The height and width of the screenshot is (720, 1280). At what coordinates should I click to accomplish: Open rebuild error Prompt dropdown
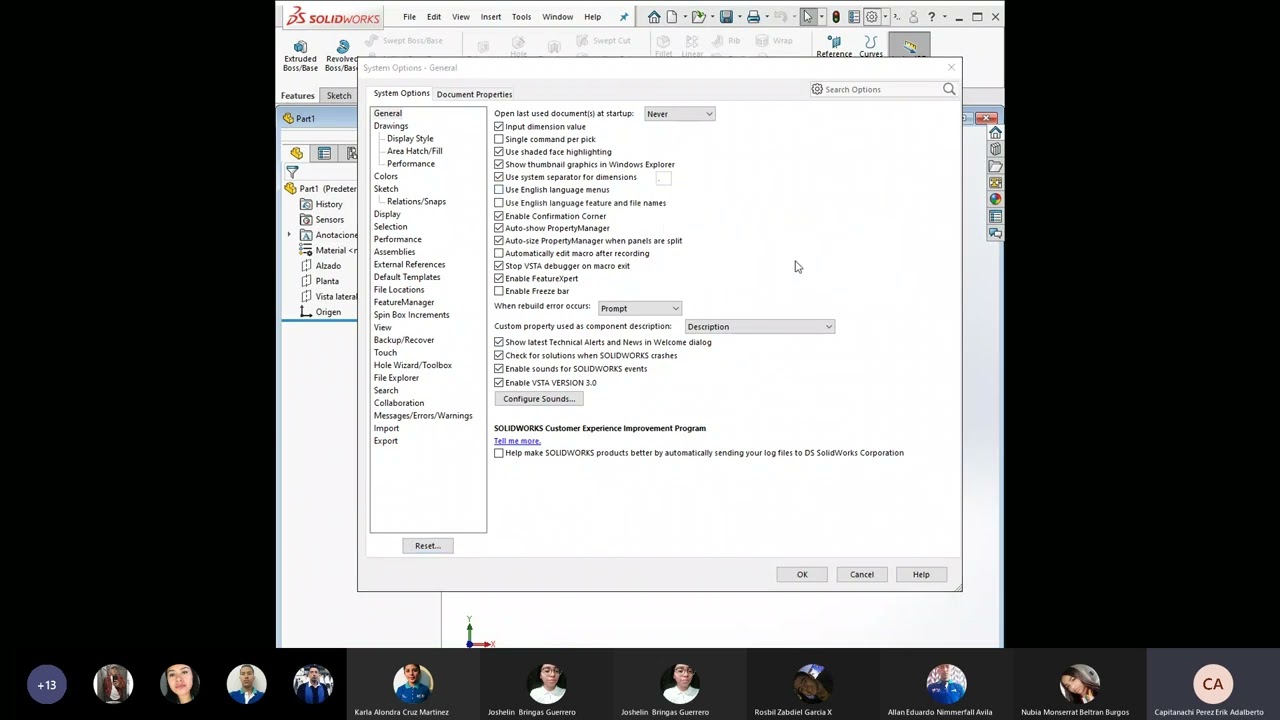[x=640, y=308]
